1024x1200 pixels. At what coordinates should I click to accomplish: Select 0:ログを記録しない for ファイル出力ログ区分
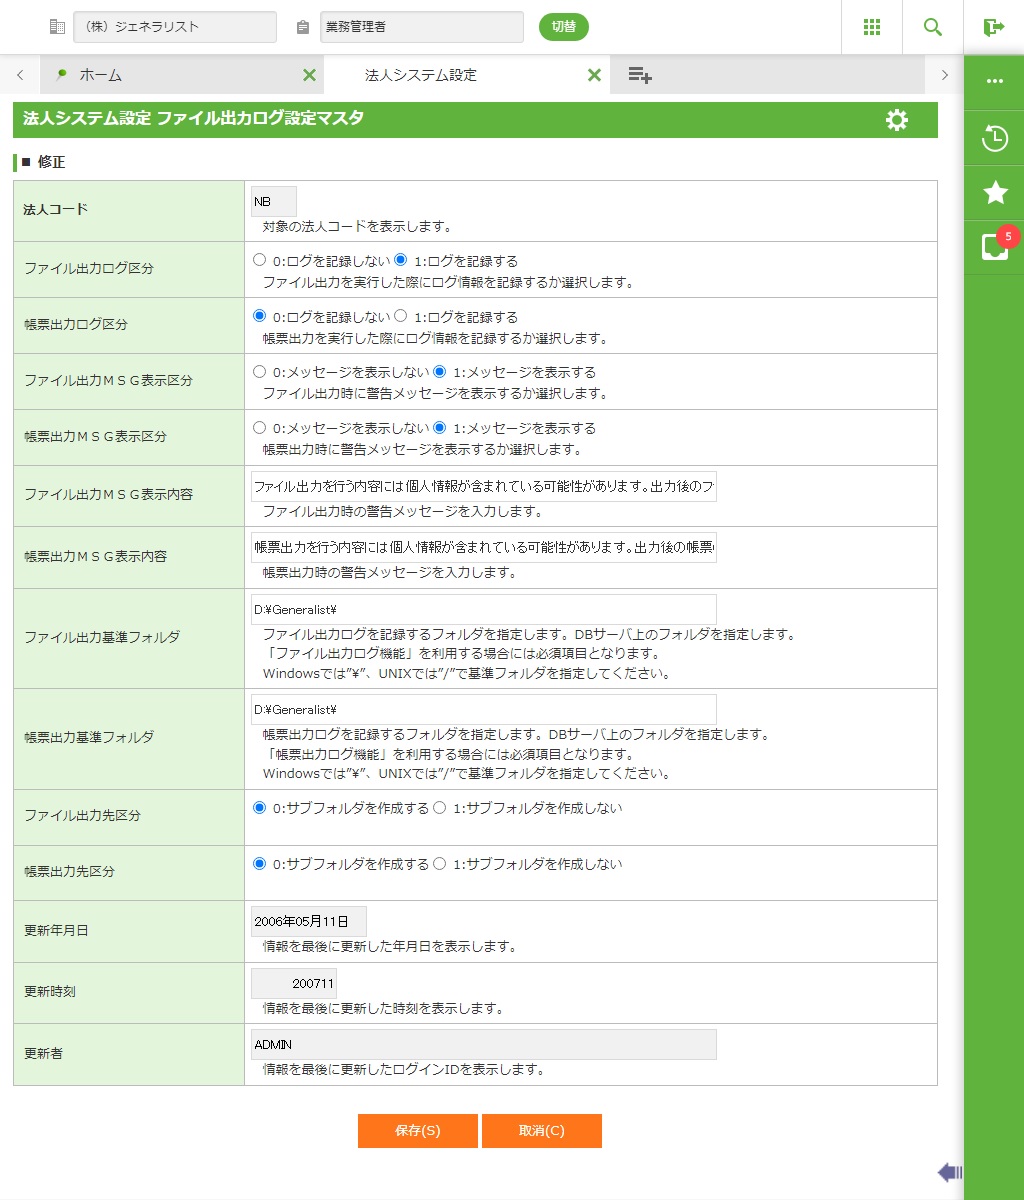(x=260, y=260)
